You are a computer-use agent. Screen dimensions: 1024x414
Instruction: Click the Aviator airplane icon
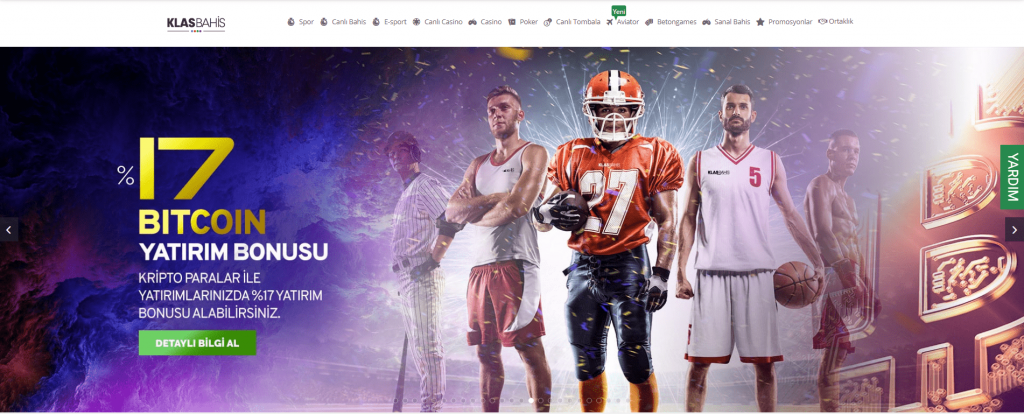pos(610,22)
